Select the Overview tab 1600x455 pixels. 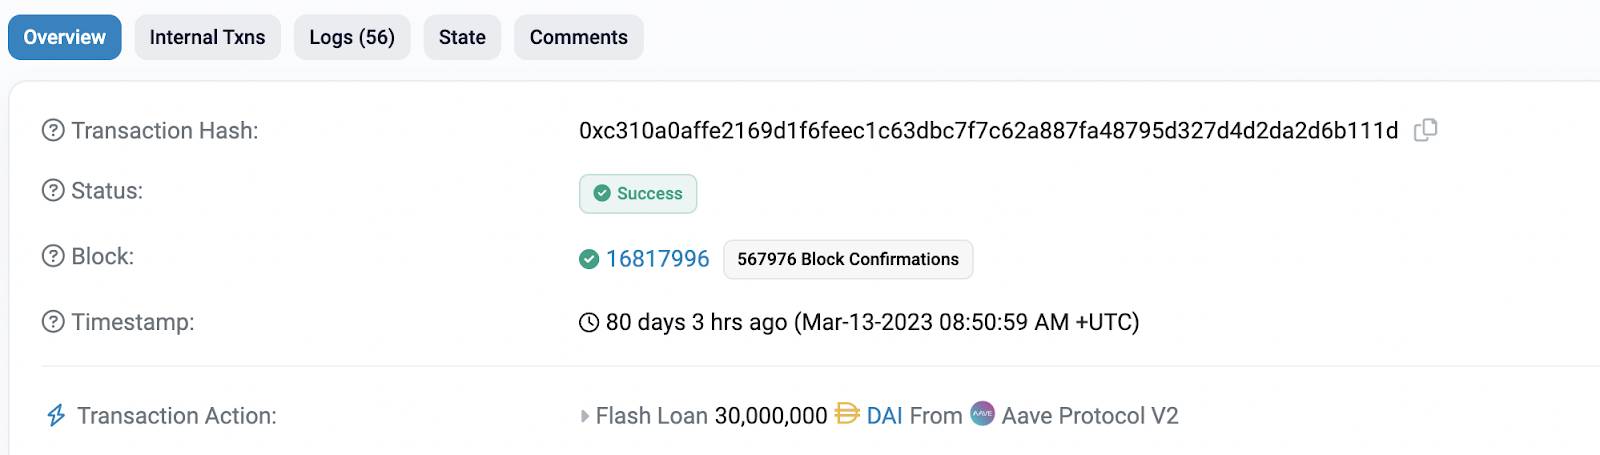[65, 37]
